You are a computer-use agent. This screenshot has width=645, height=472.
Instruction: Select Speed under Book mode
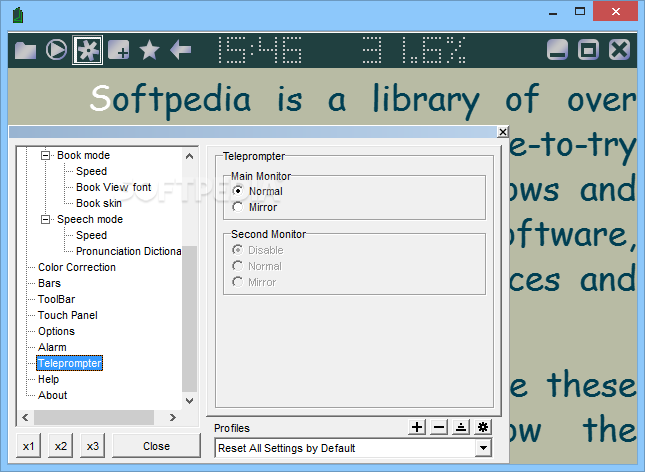click(91, 171)
